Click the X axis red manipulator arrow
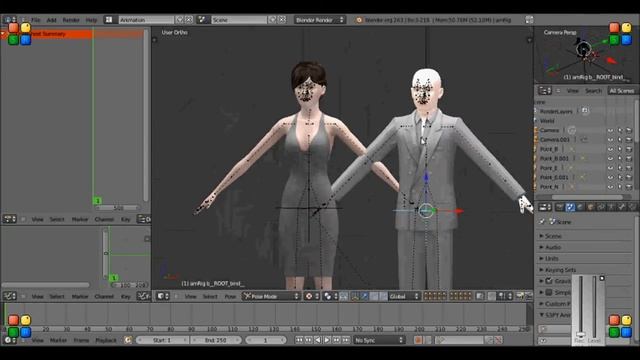The image size is (640, 360). coord(459,211)
